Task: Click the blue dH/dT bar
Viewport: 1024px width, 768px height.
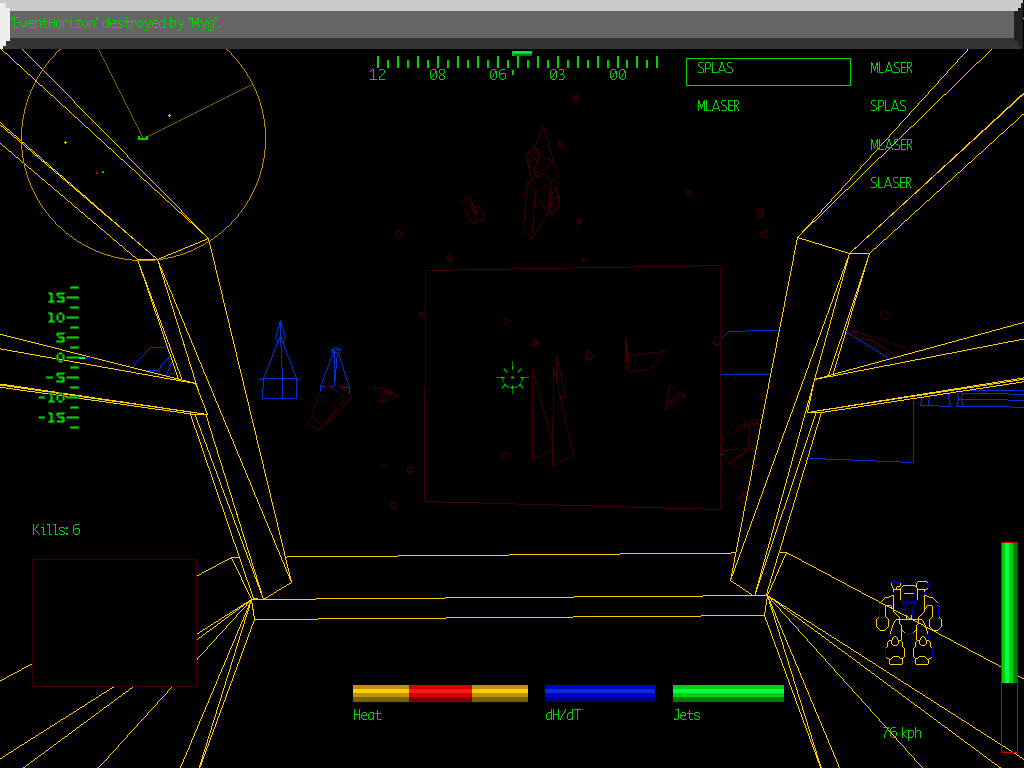Action: coord(599,693)
